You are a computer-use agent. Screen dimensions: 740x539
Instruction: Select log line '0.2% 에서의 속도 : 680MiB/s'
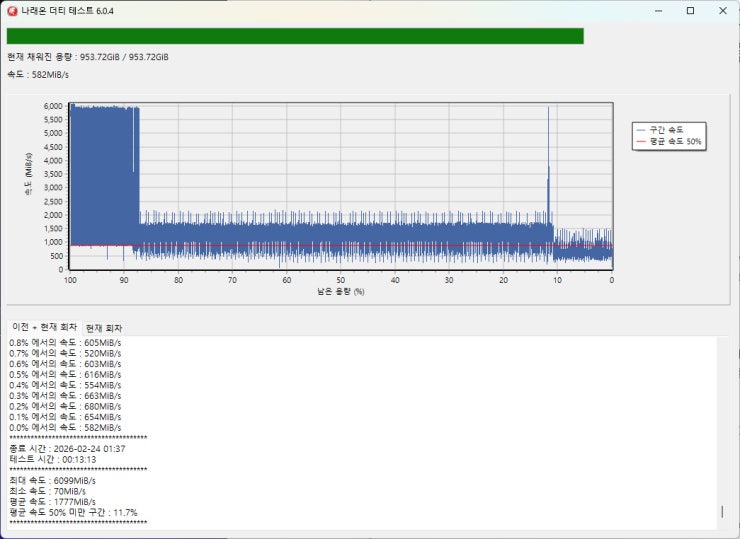click(65, 406)
